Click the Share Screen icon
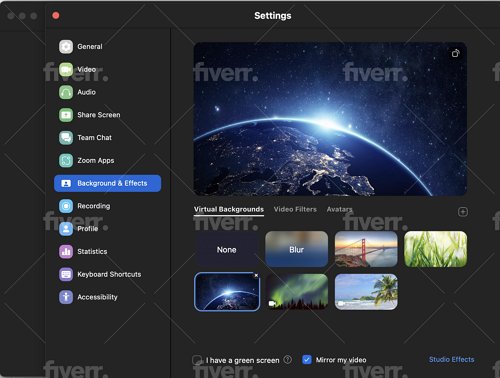 coord(66,115)
